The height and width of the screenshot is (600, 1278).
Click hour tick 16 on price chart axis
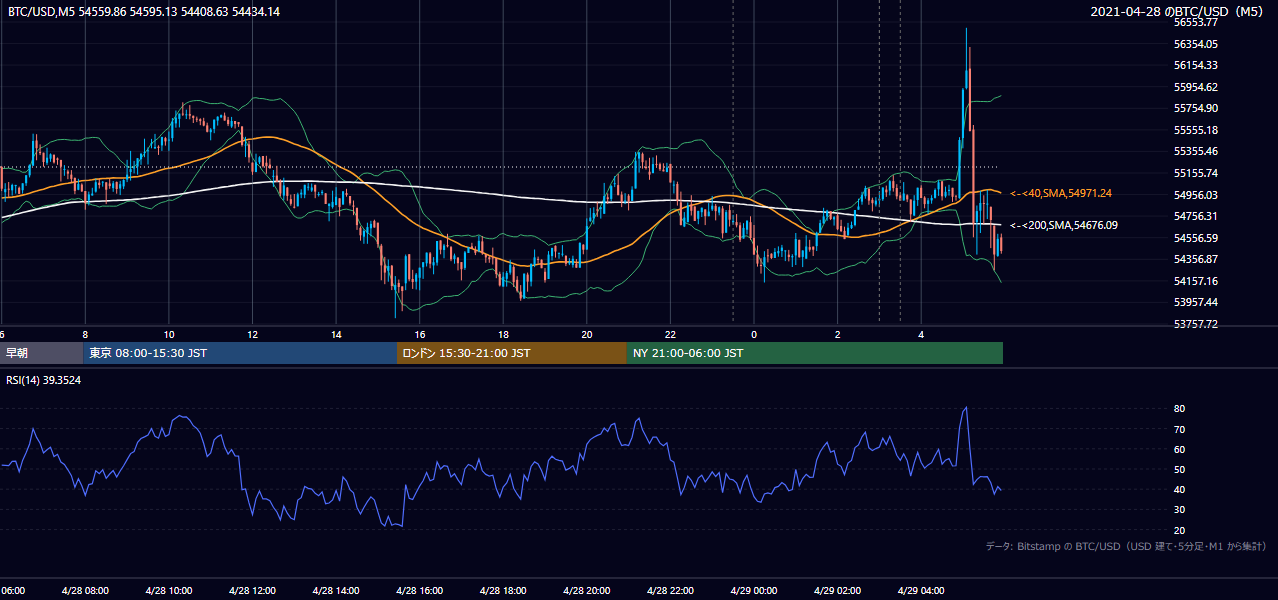click(x=420, y=334)
